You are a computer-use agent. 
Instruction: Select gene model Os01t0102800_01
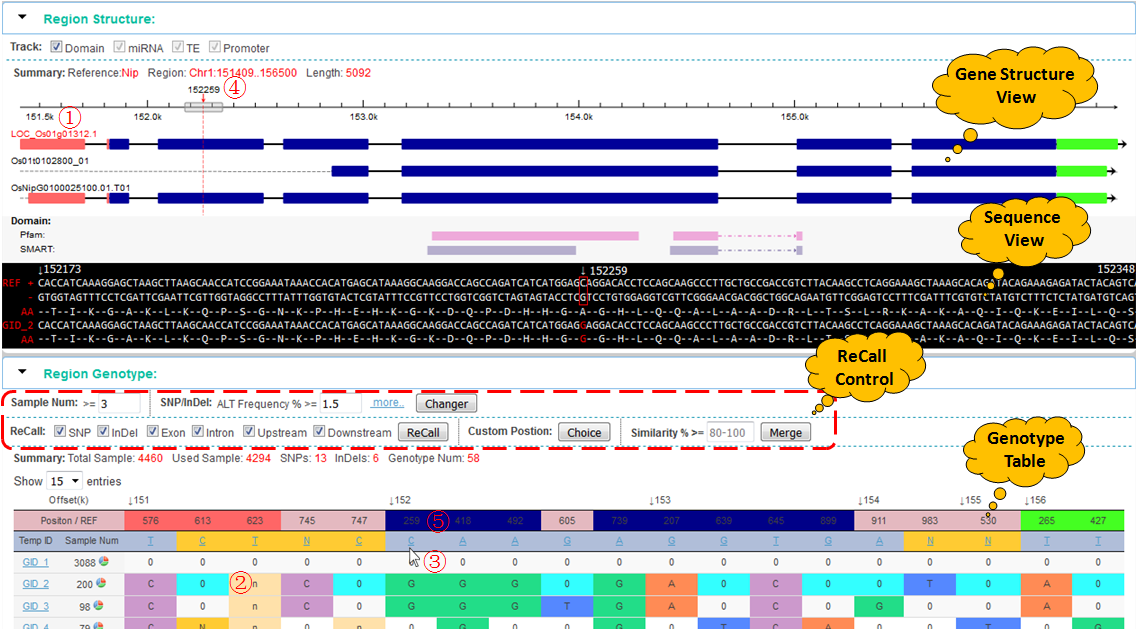point(50,161)
